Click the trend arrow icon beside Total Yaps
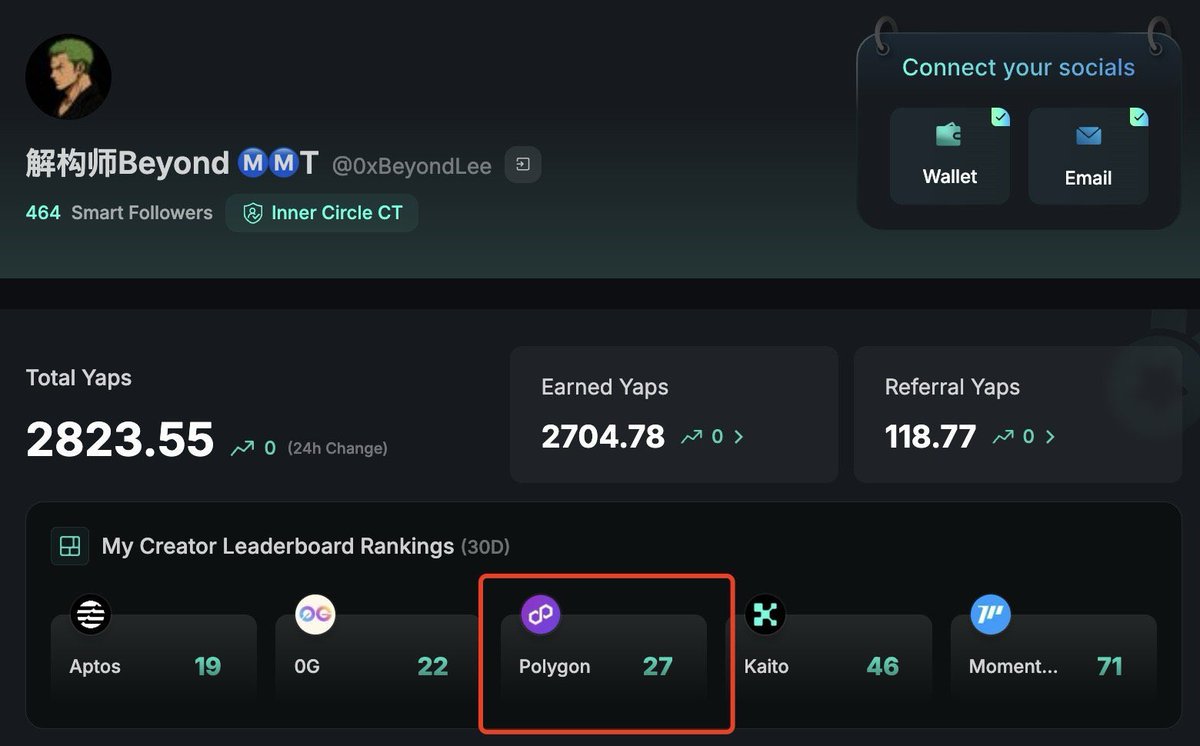Viewport: 1200px width, 746px height. [242, 448]
